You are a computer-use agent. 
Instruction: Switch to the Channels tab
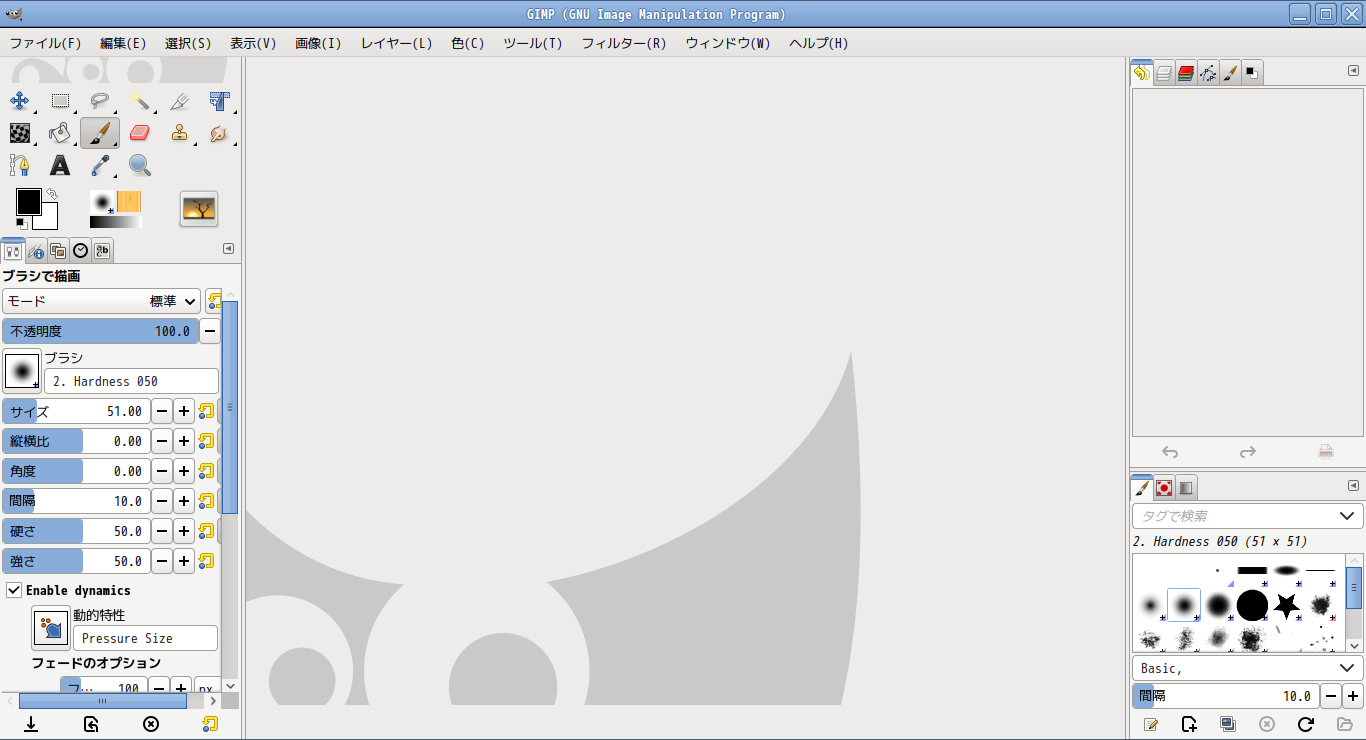tap(1186, 73)
